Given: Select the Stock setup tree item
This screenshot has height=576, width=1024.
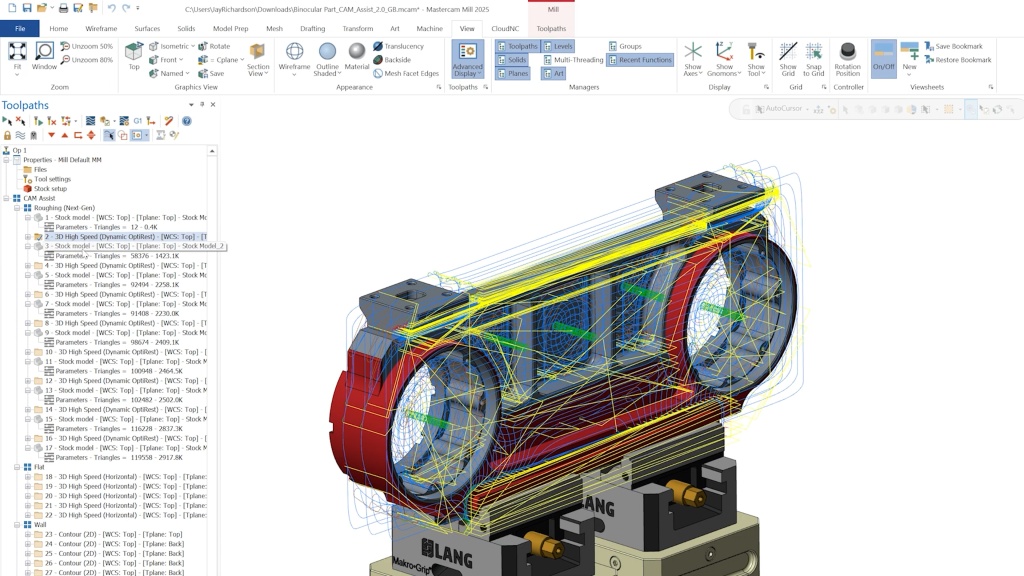Looking at the screenshot, I should point(50,188).
